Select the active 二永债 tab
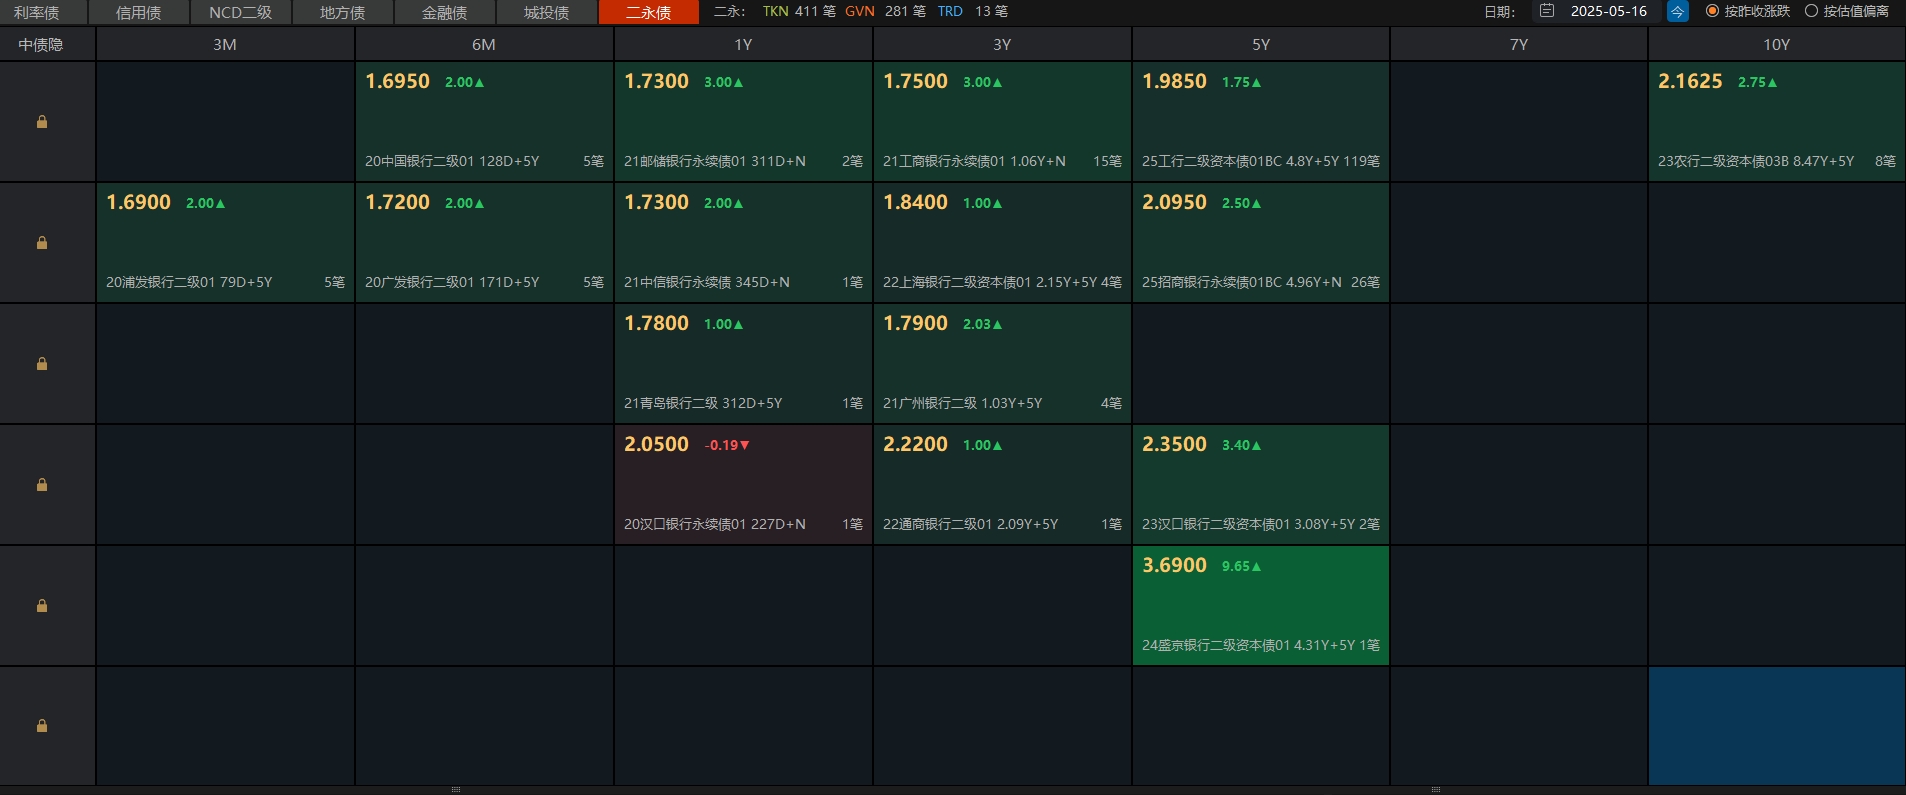1906x795 pixels. click(649, 12)
